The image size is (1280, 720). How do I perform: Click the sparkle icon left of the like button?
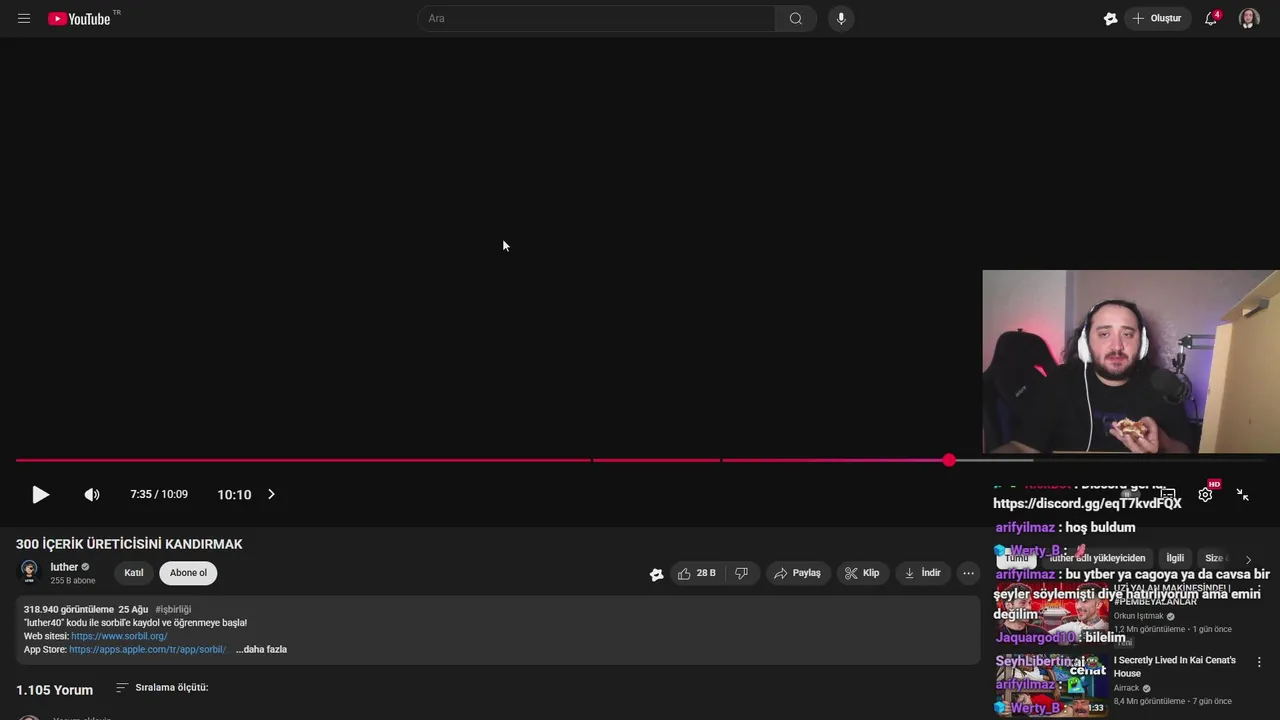[x=656, y=574]
